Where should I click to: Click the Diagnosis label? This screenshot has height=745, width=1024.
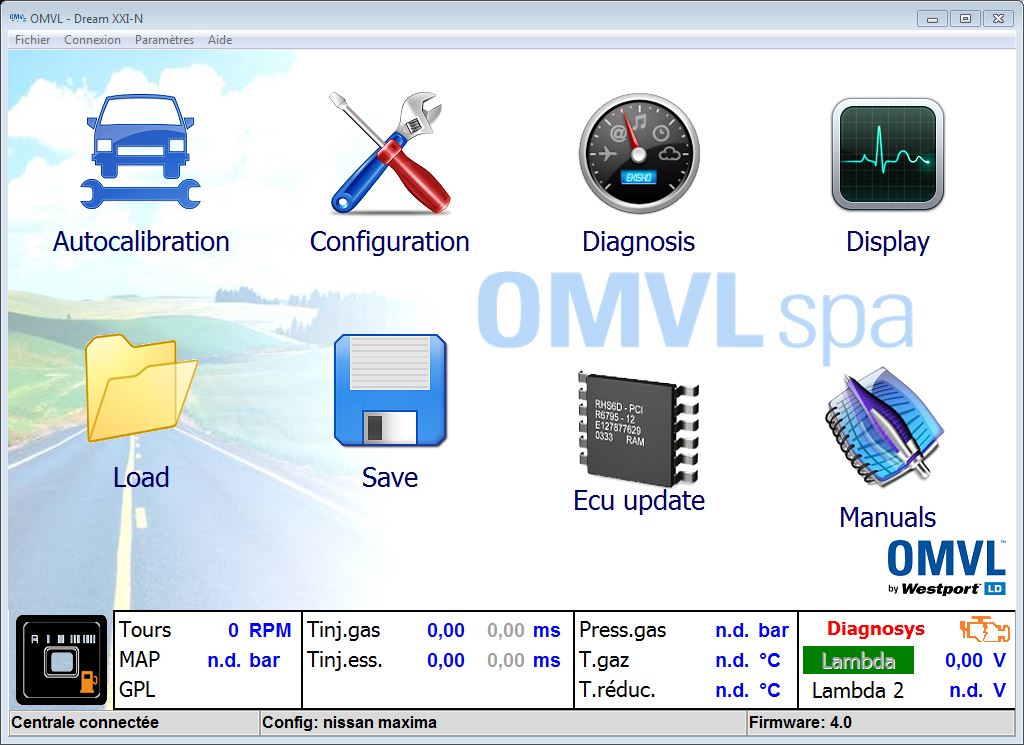[x=639, y=242]
